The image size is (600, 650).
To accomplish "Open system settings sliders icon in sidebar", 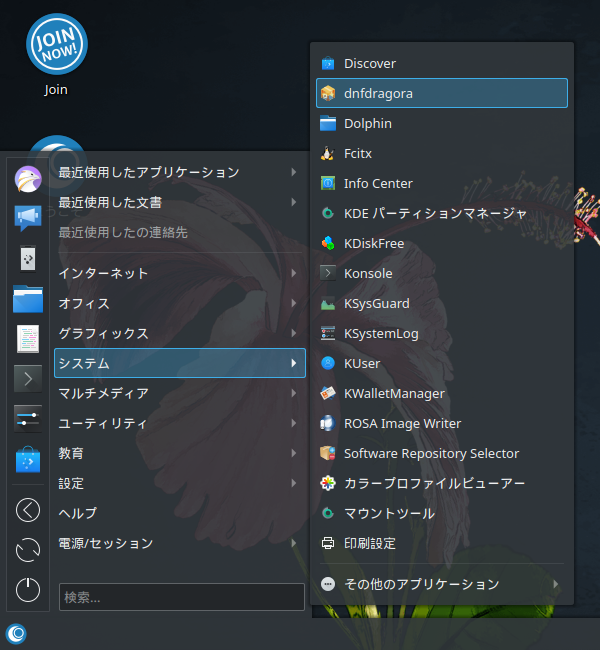I will 28,419.
